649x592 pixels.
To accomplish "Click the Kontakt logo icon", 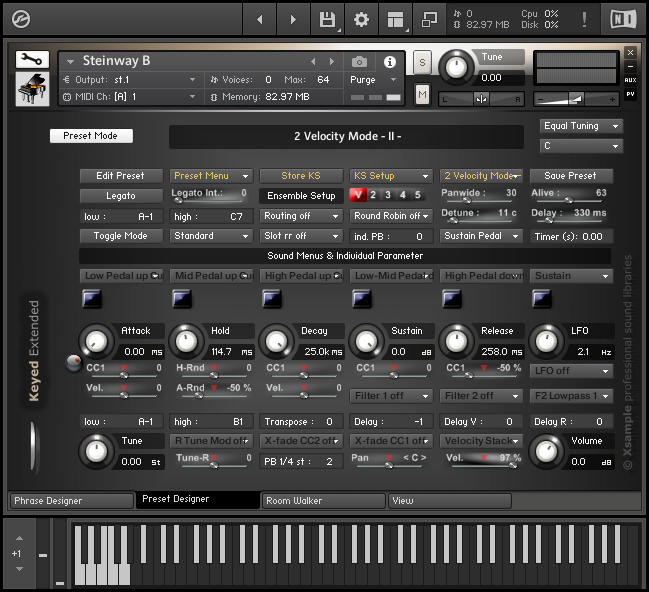I will [x=21, y=19].
